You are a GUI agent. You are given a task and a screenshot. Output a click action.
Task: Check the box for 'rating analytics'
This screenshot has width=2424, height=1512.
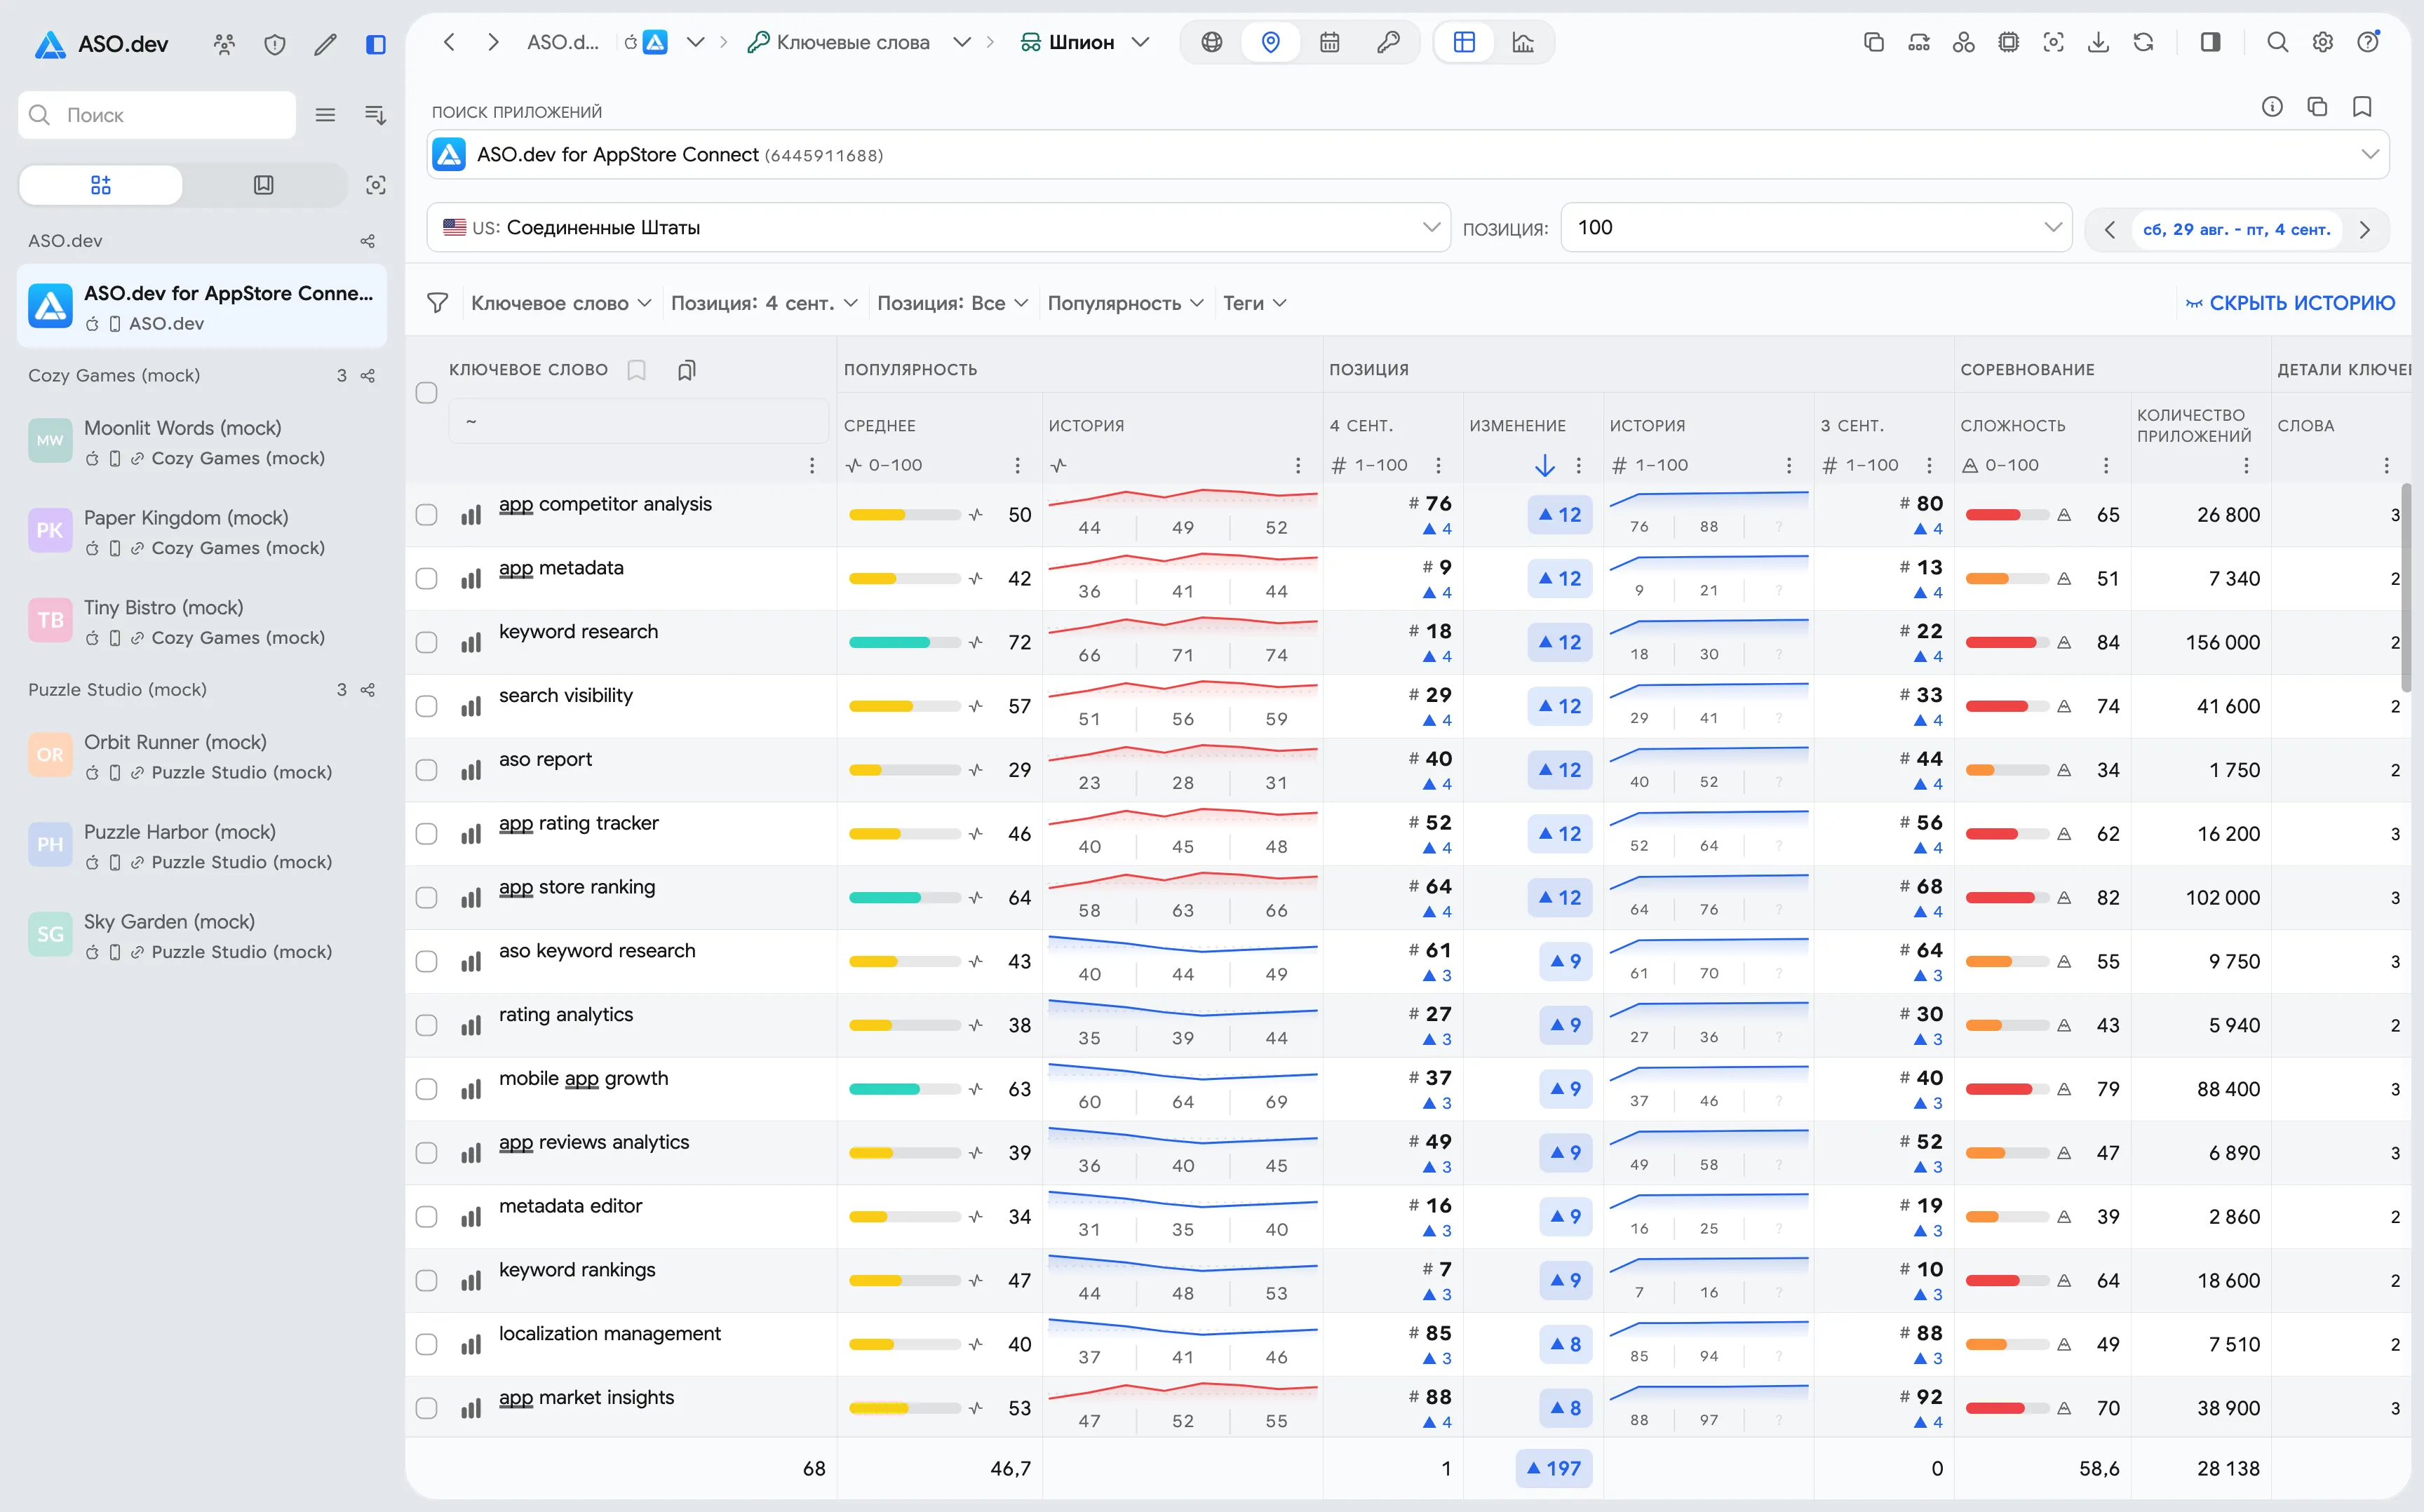coord(427,1025)
